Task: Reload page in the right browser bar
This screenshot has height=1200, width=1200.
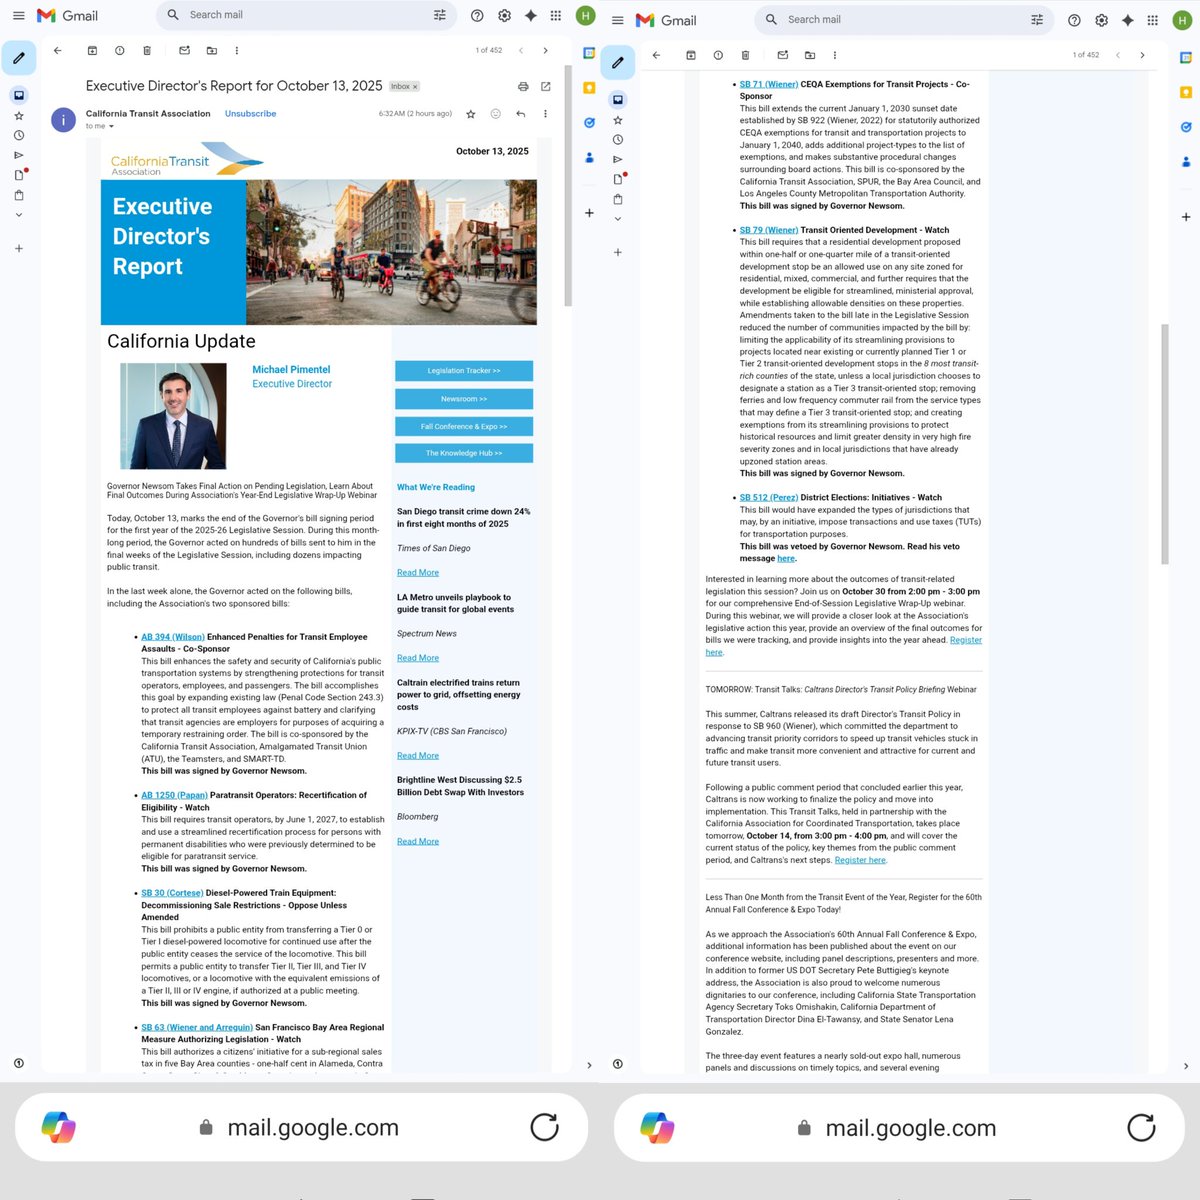Action: 1141,1127
